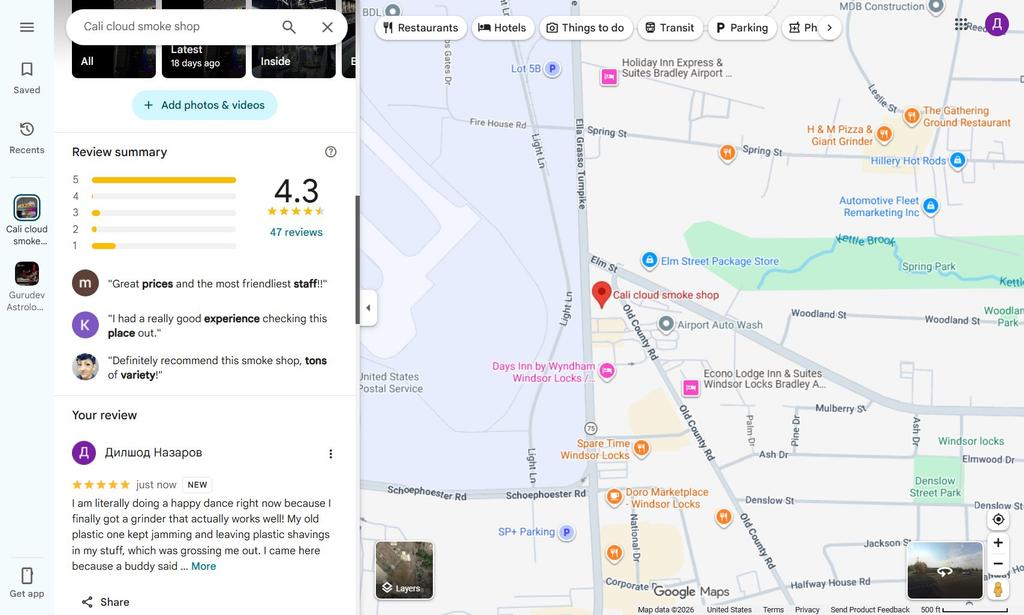Screen dimensions: 1024x615
Task: Click Airport Auto Wash marker
Action: pos(665,324)
